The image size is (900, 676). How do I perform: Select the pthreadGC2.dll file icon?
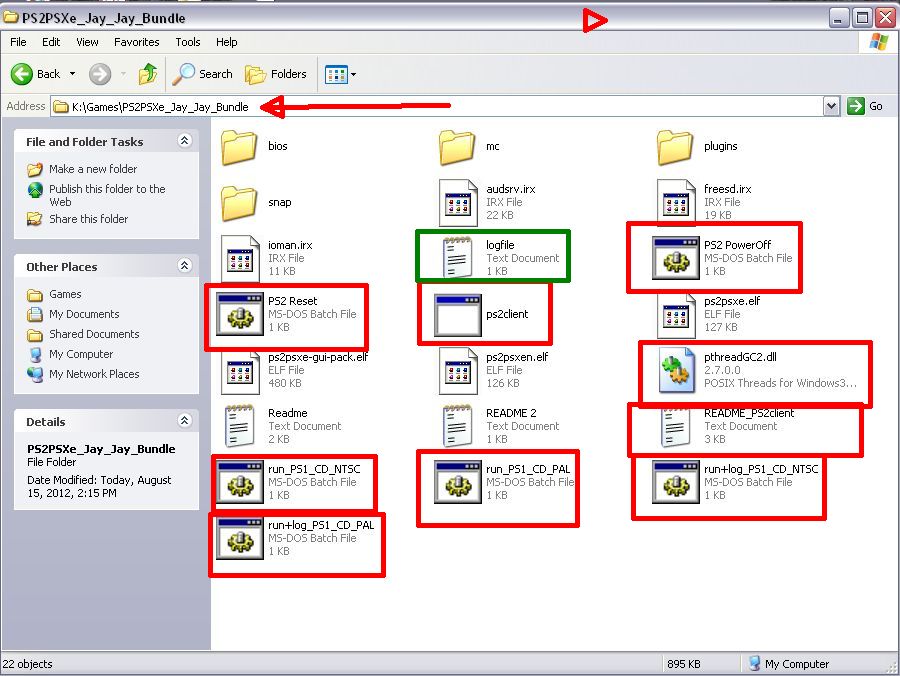(676, 370)
